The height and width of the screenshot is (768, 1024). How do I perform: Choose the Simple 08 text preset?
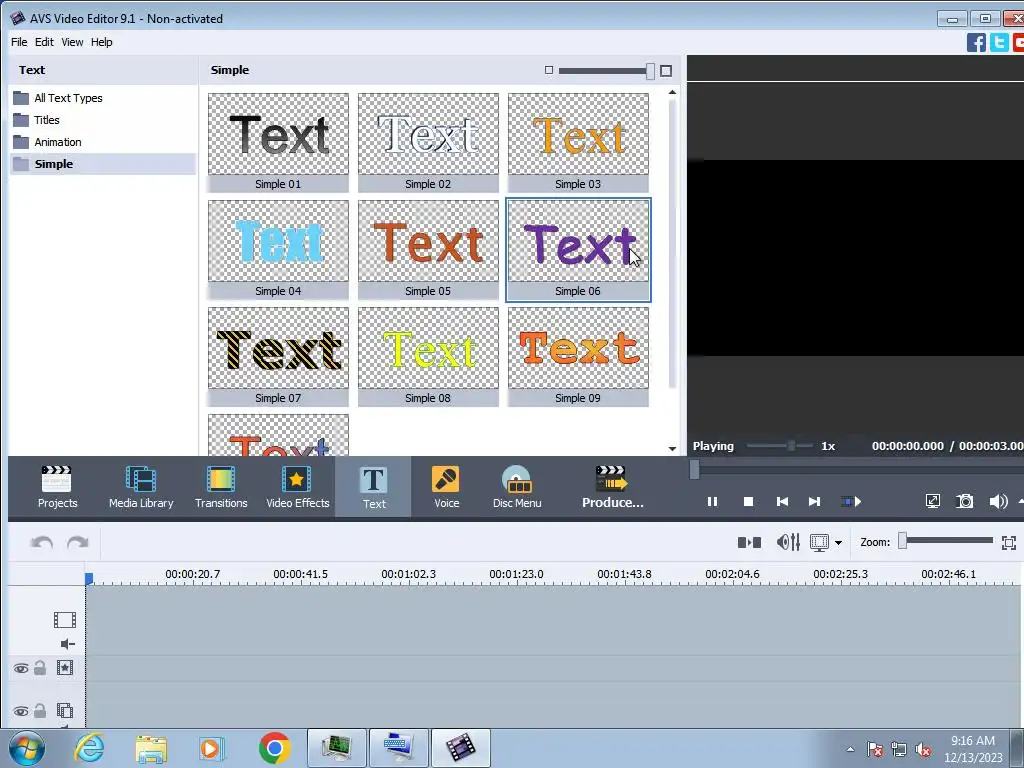[x=428, y=357]
